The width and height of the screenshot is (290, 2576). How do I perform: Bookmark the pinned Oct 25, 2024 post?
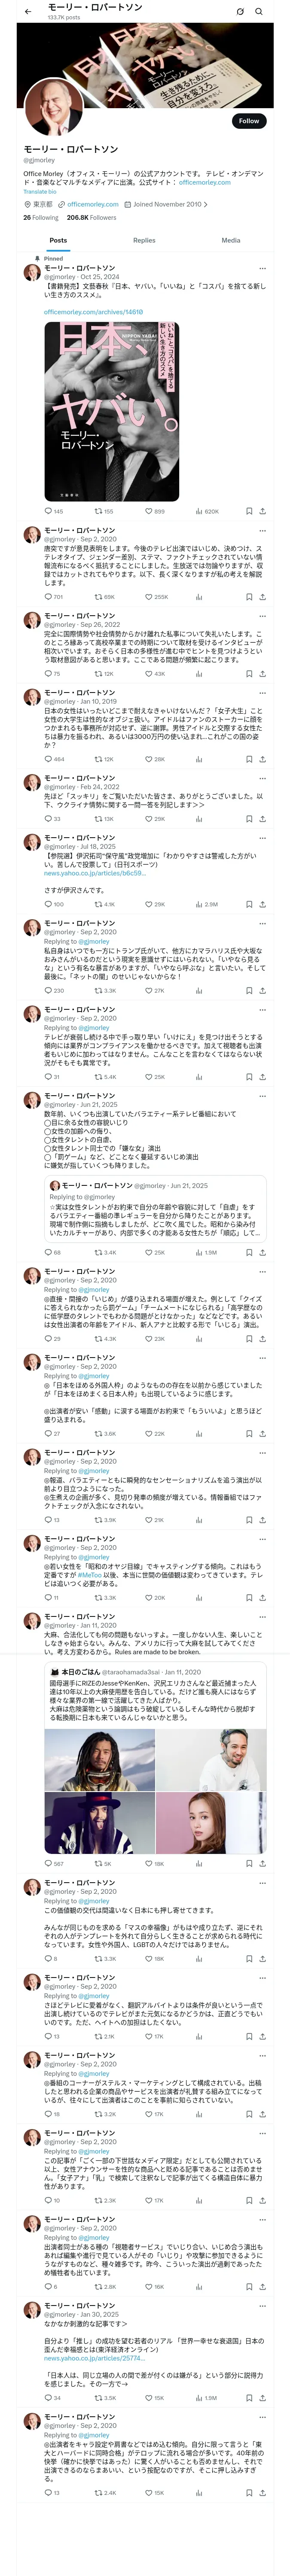pyautogui.click(x=249, y=511)
